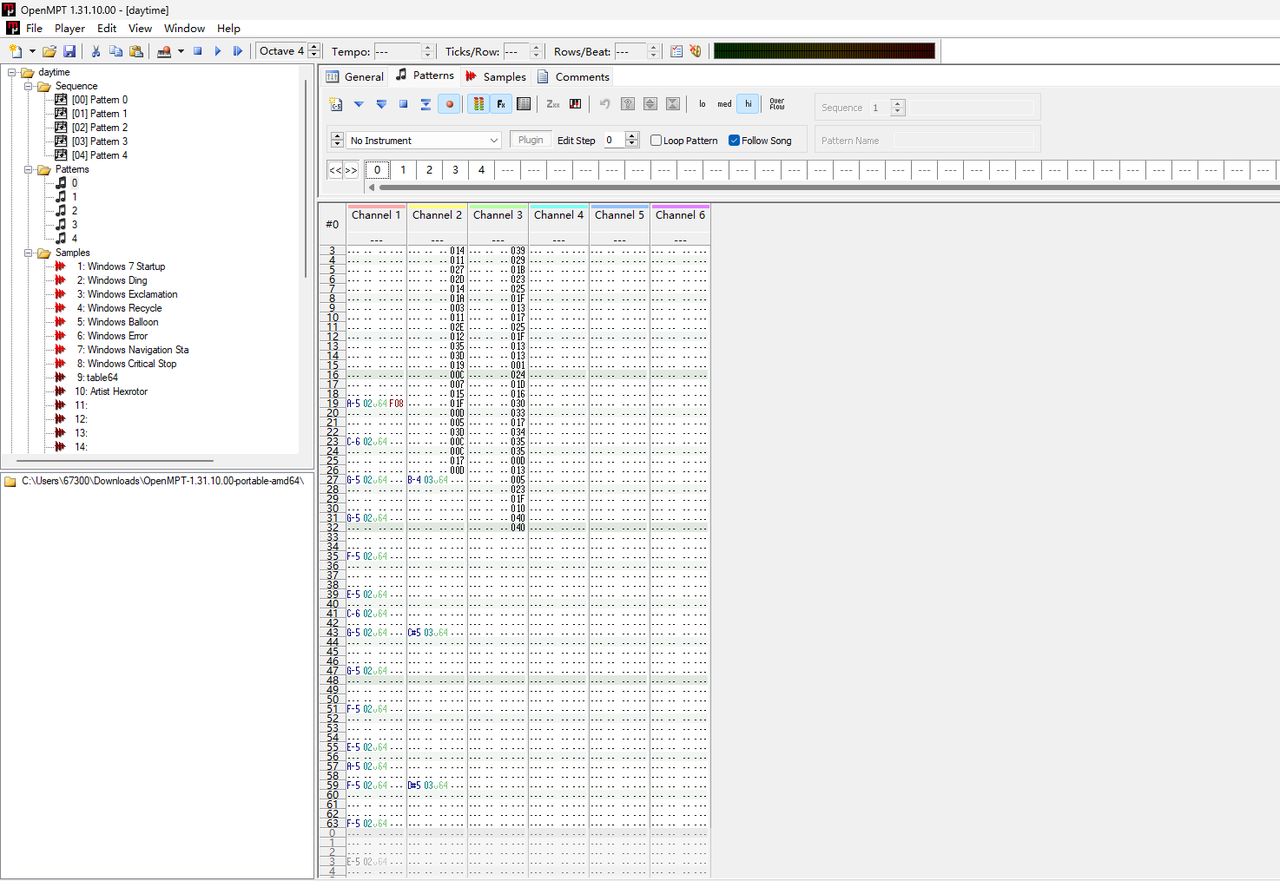Click Play pattern from start icon
Image resolution: width=1280 pixels, height=881 pixels.
click(381, 104)
